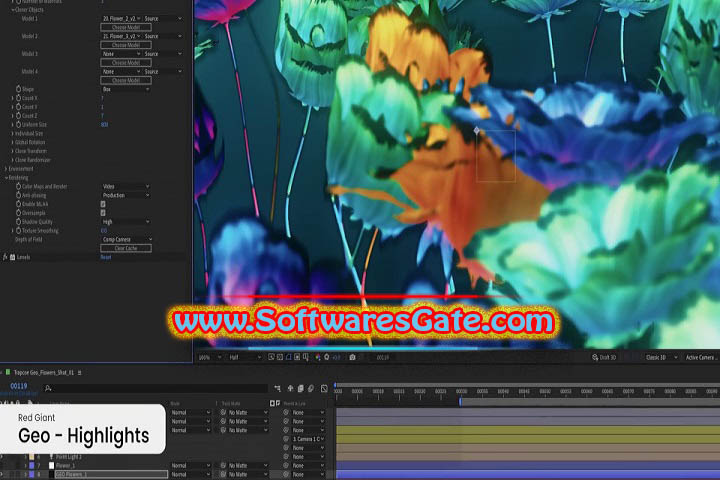
Task: Click the Clear Cache button
Action: coord(126,248)
